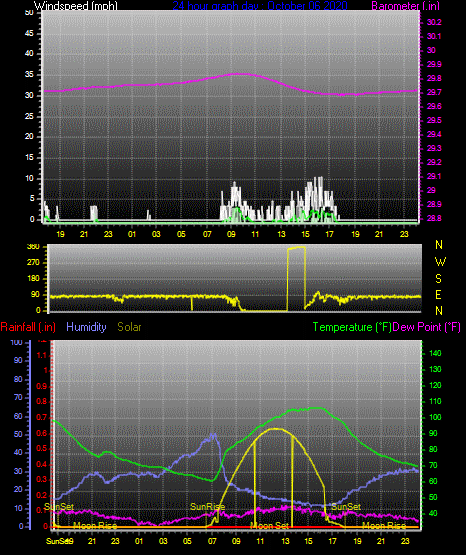Click the Barometer (.in) axis title
Image resolution: width=466 pixels, height=555 pixels.
click(x=406, y=6)
